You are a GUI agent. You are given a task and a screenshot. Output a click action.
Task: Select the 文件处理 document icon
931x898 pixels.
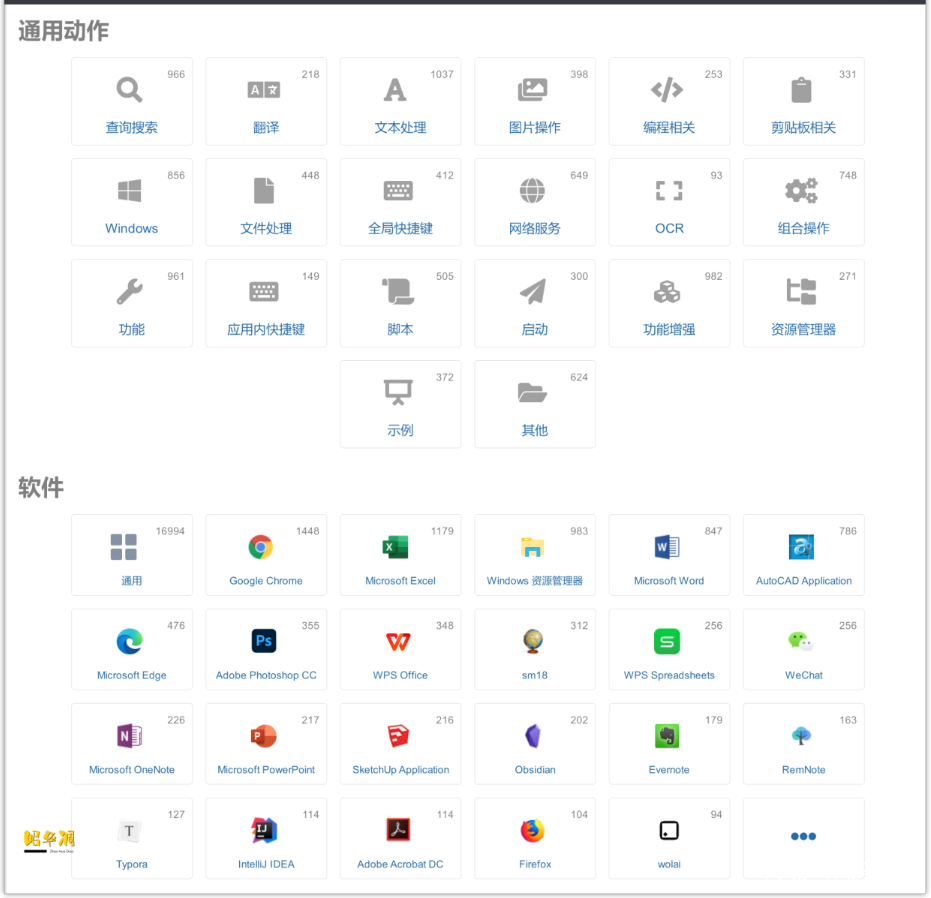(264, 191)
